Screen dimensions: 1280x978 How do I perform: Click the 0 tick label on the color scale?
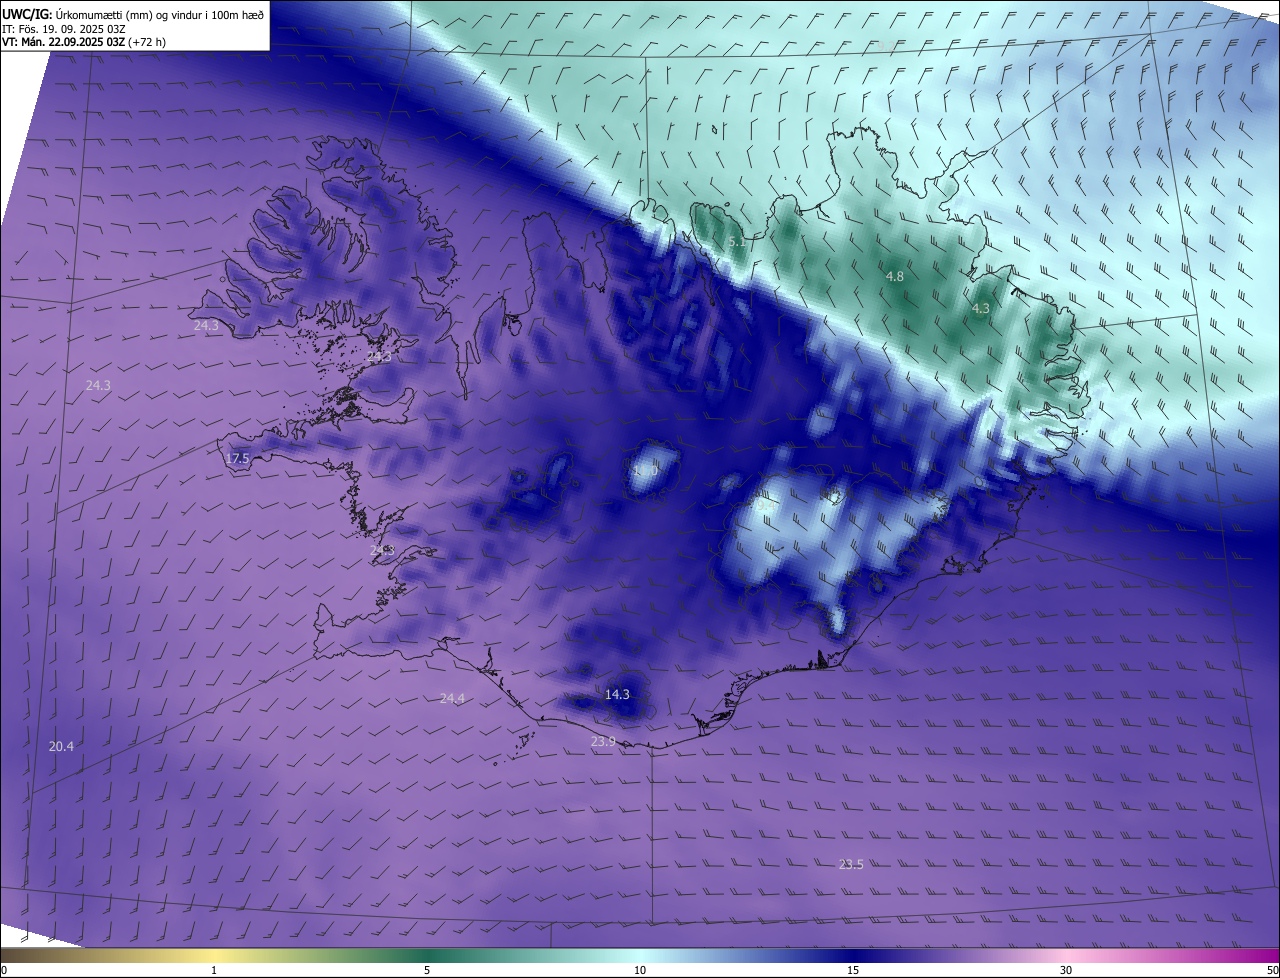tap(4, 970)
